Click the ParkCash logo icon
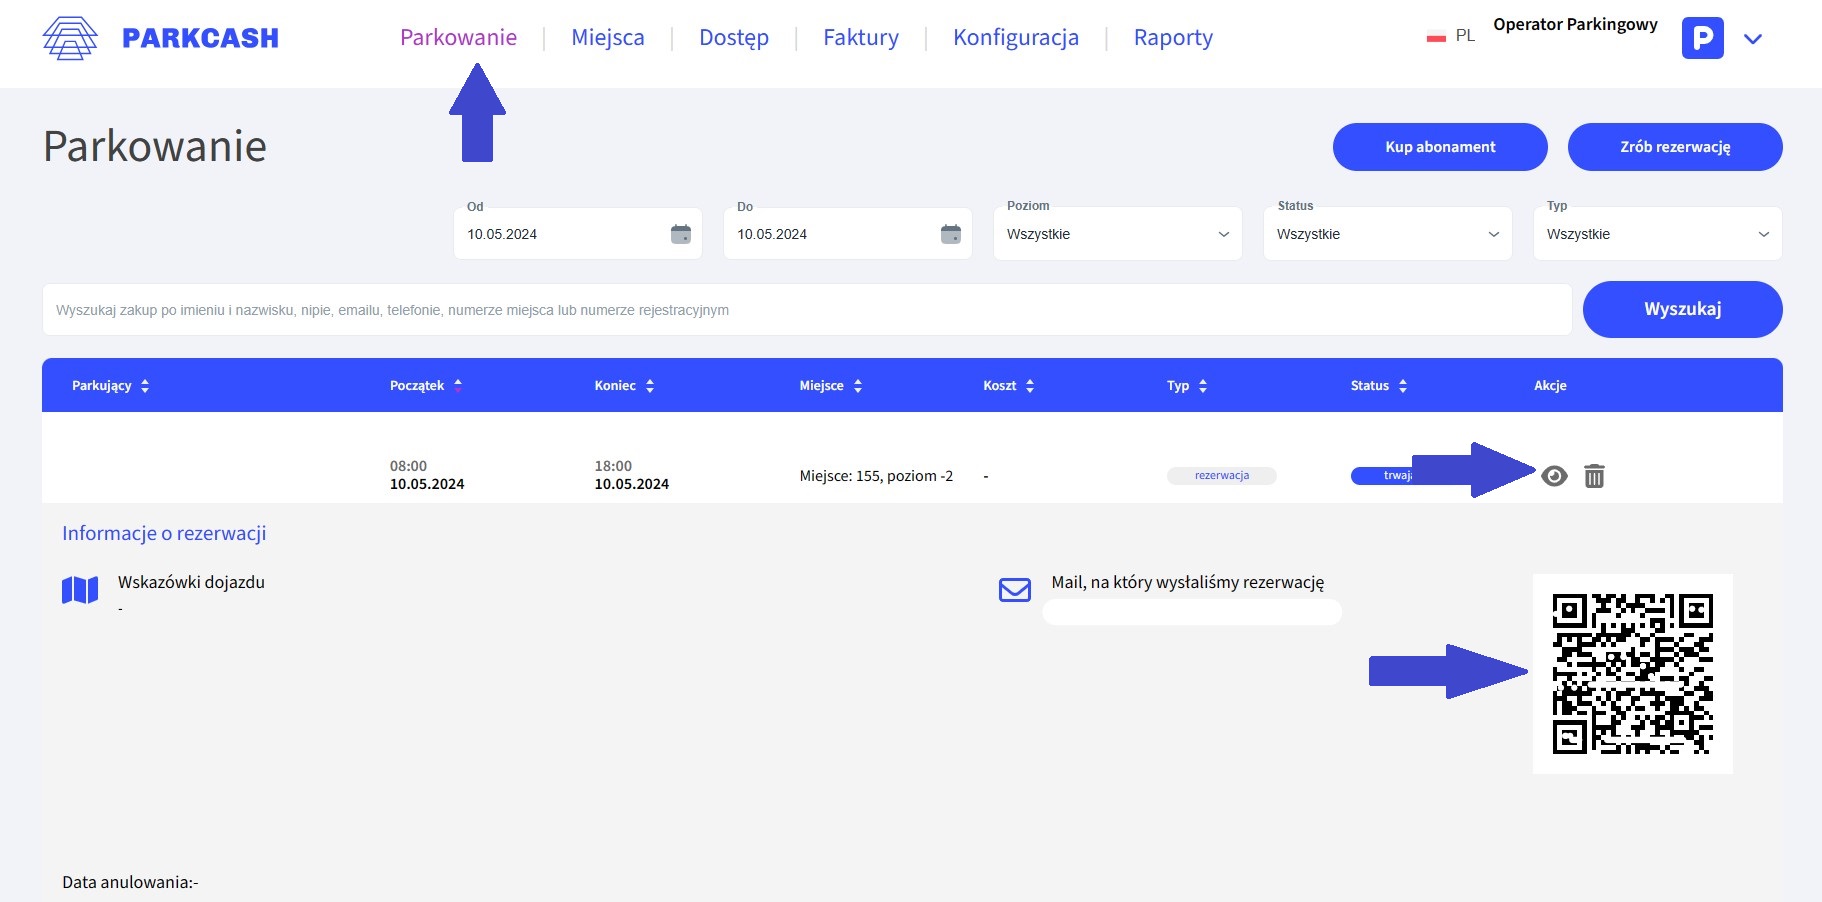Screen dimensions: 1822x902 pyautogui.click(x=70, y=38)
